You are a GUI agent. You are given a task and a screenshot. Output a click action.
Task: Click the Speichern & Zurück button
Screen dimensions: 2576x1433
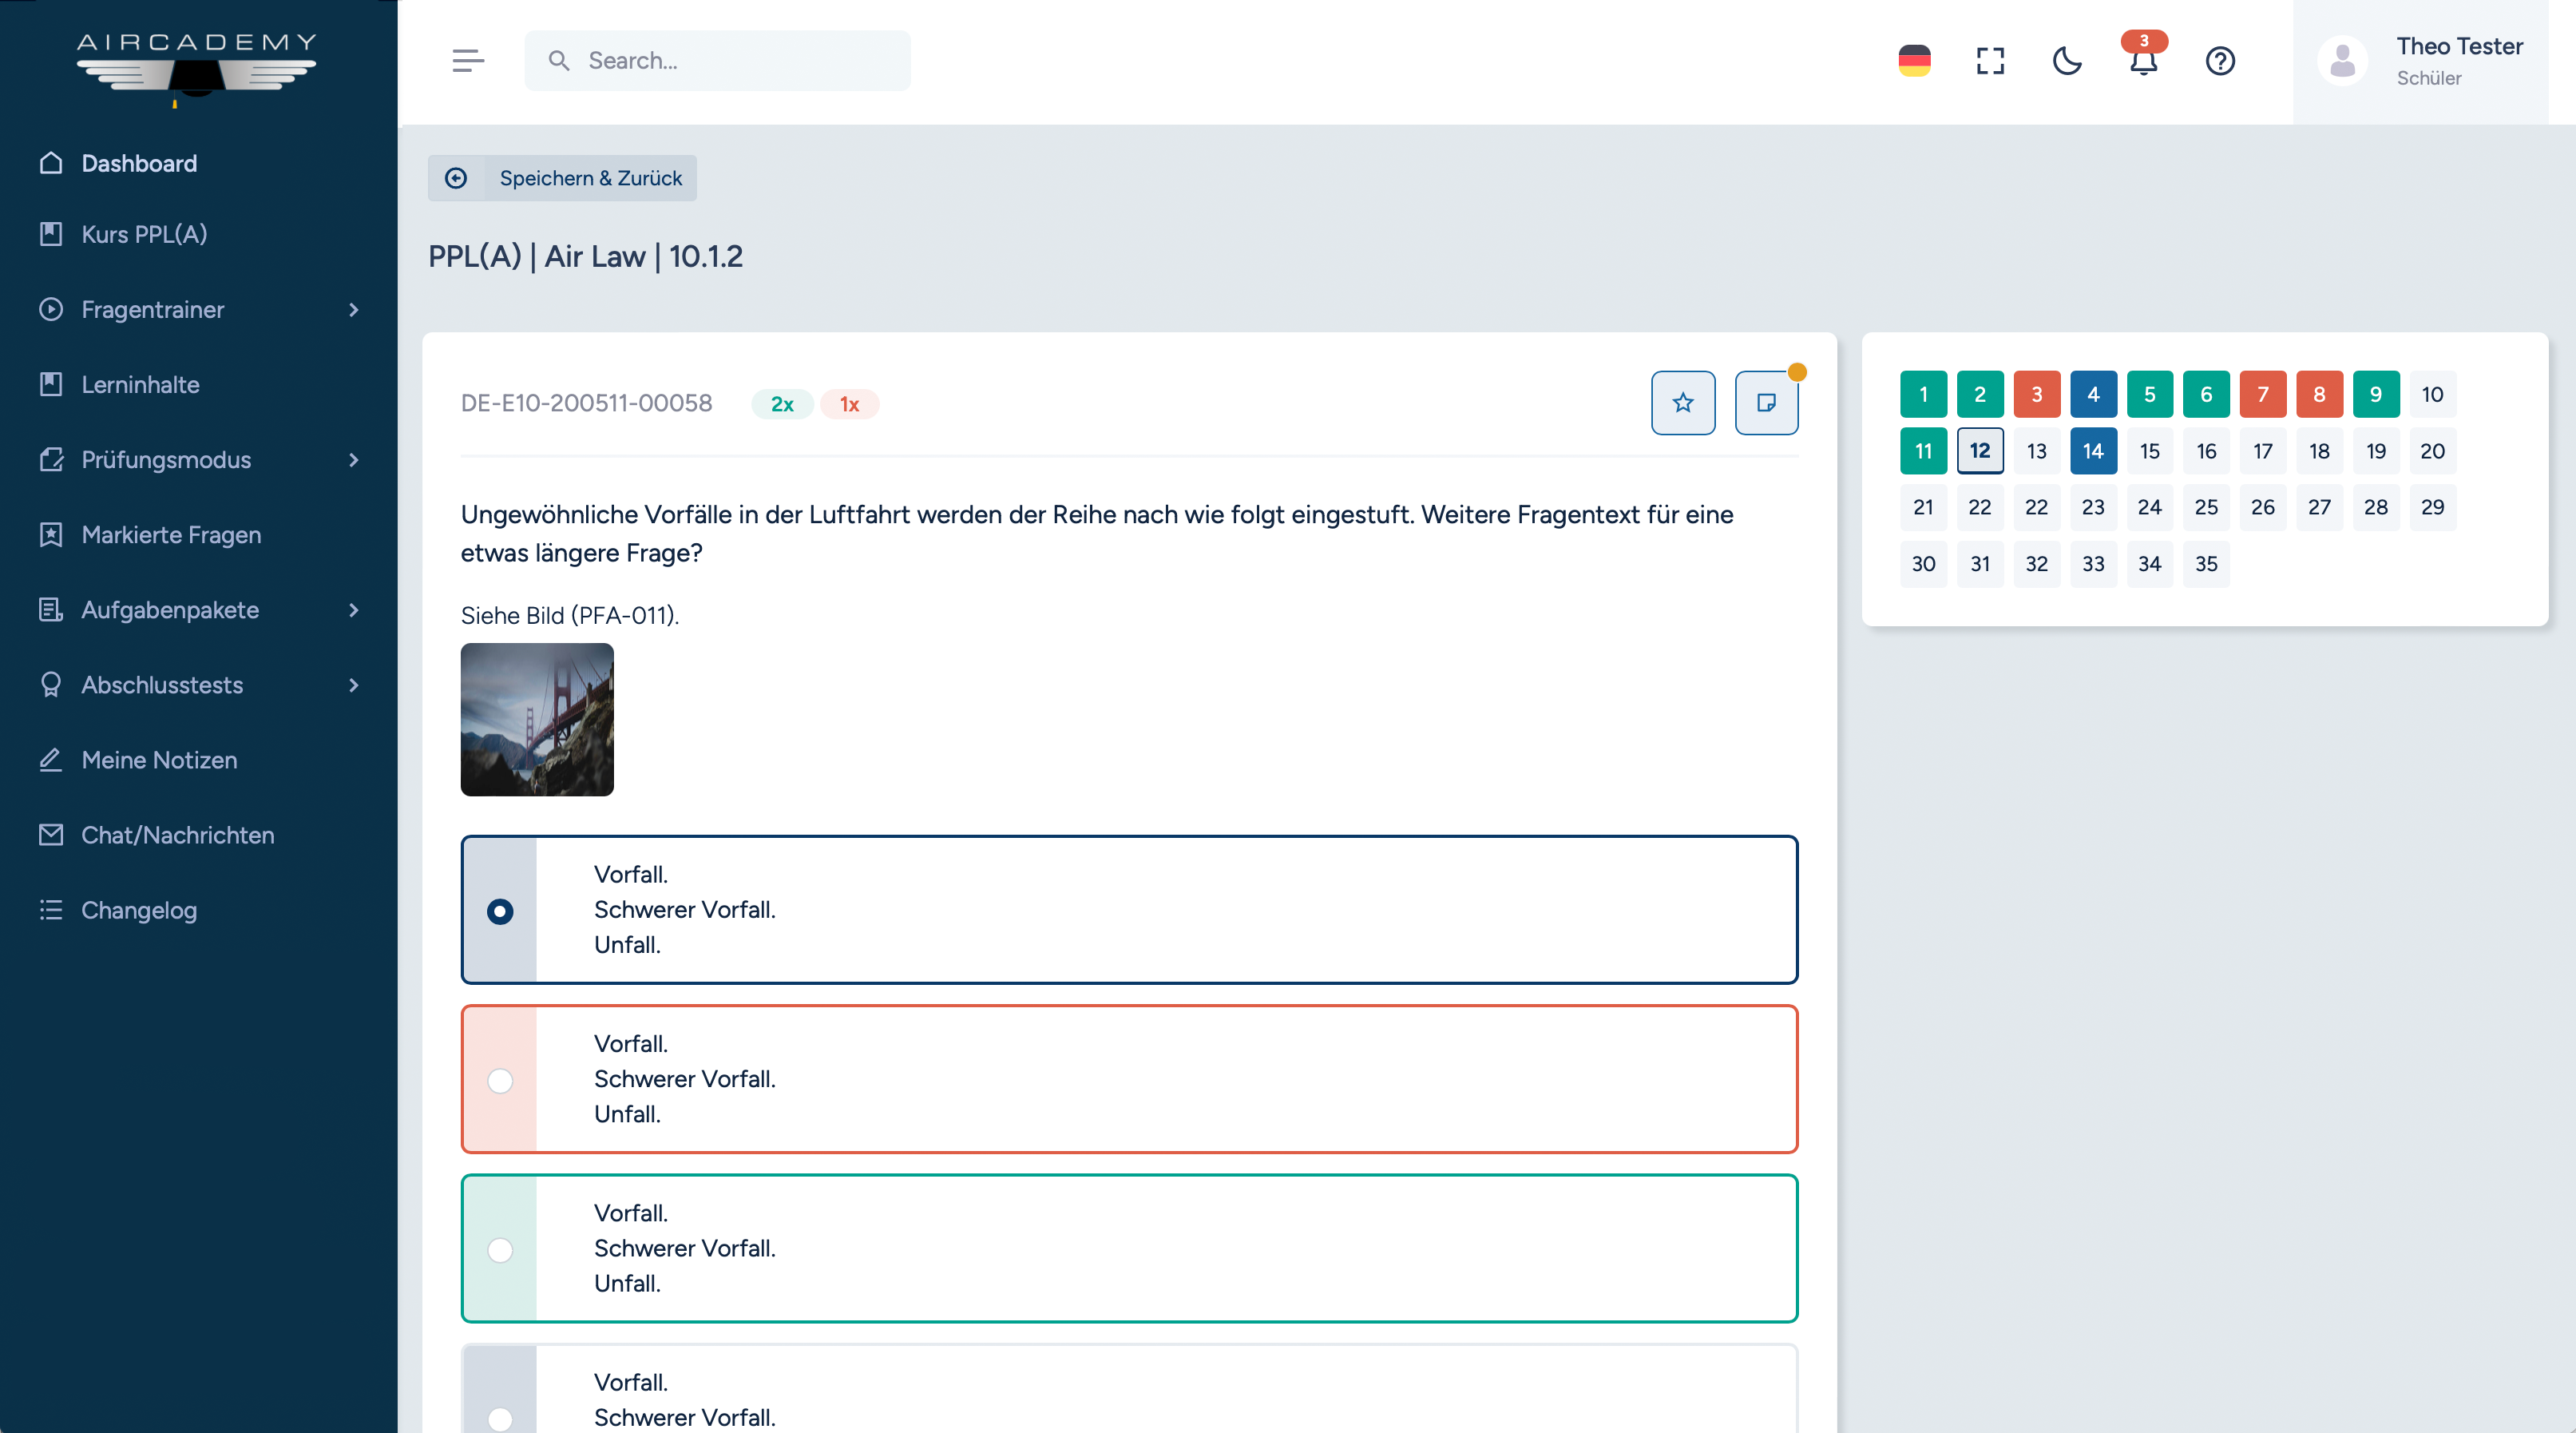tap(562, 178)
